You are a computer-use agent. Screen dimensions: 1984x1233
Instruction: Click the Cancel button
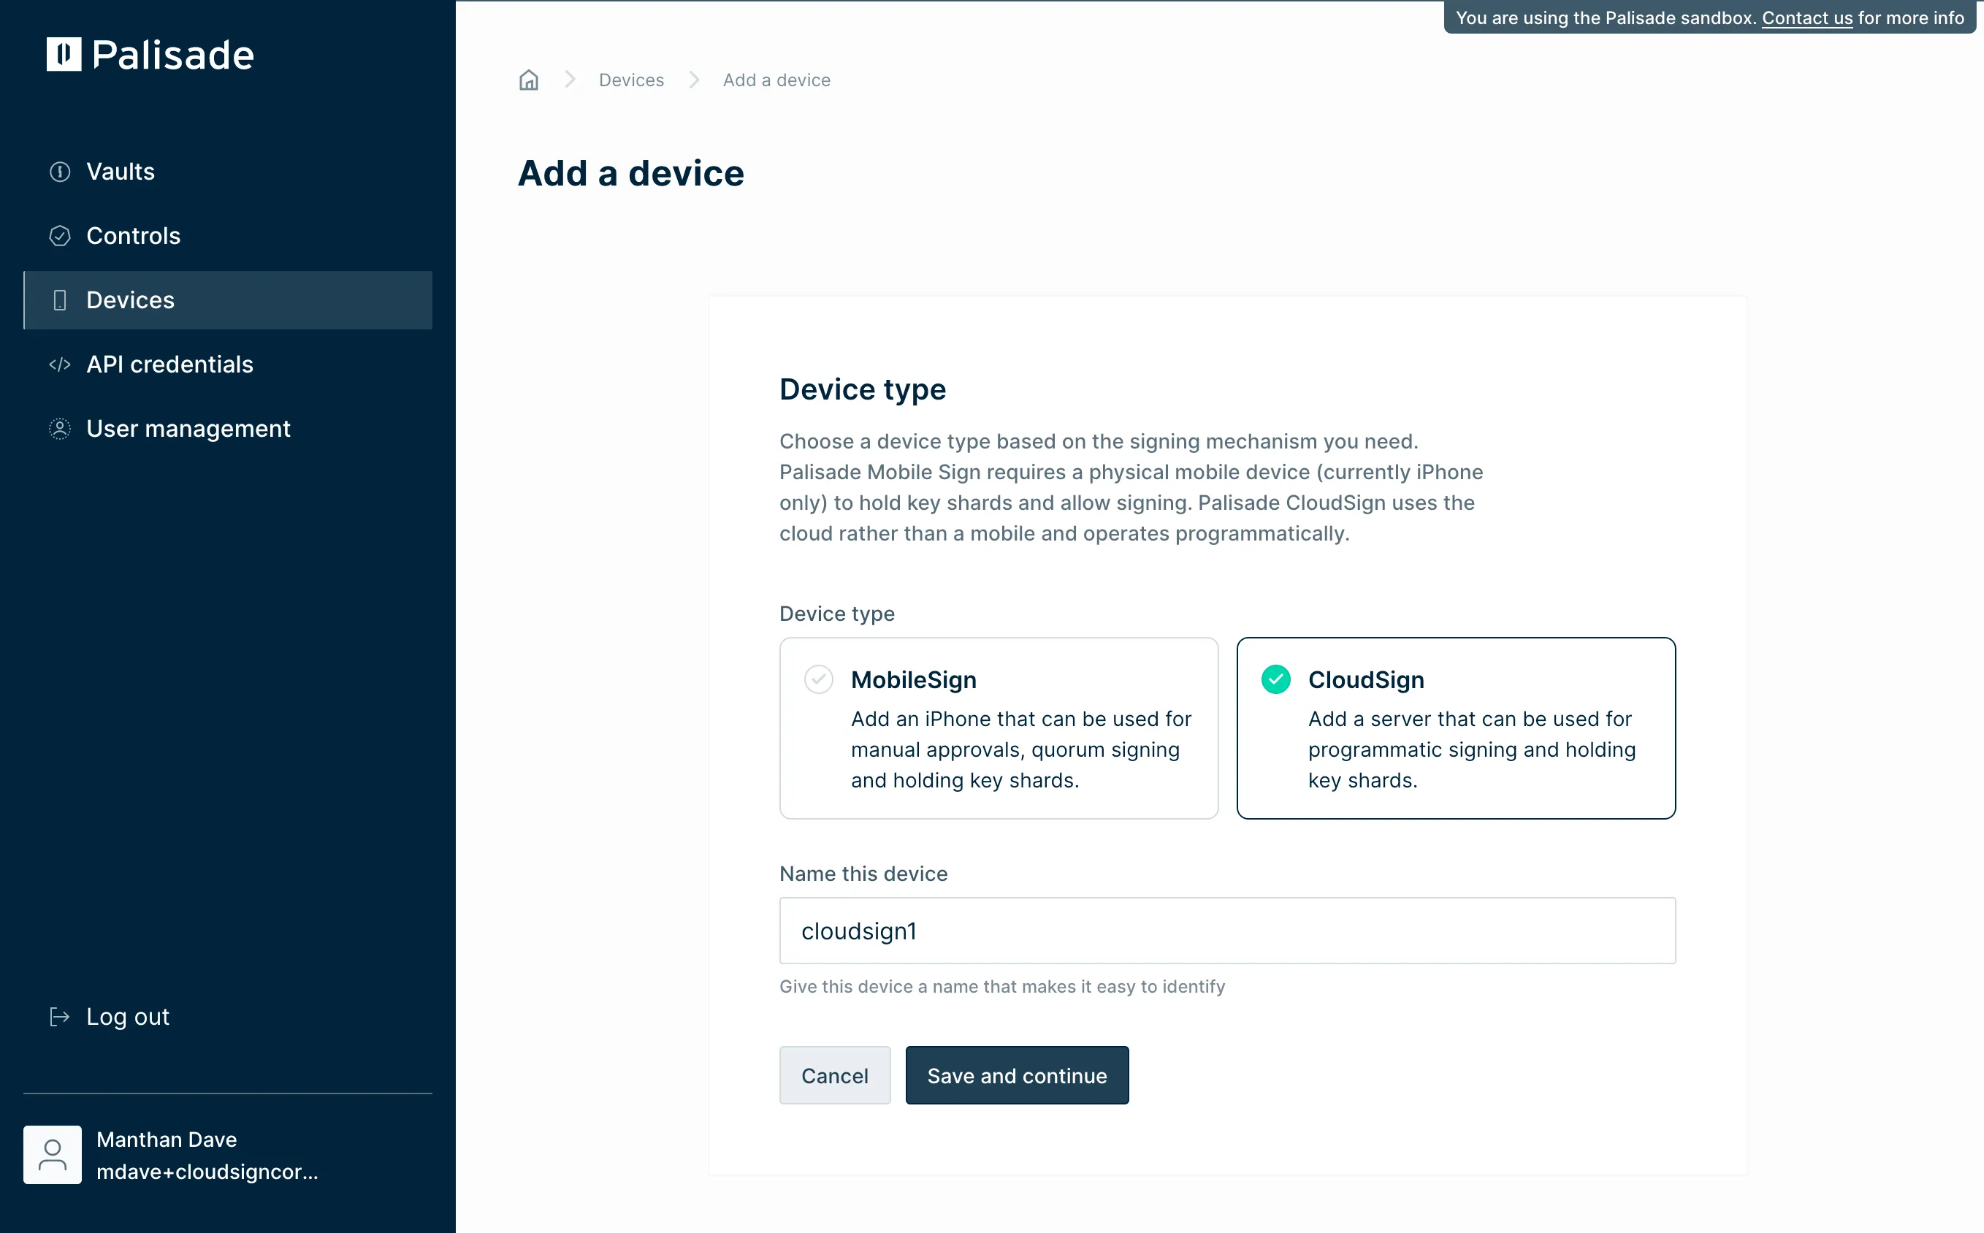click(834, 1076)
